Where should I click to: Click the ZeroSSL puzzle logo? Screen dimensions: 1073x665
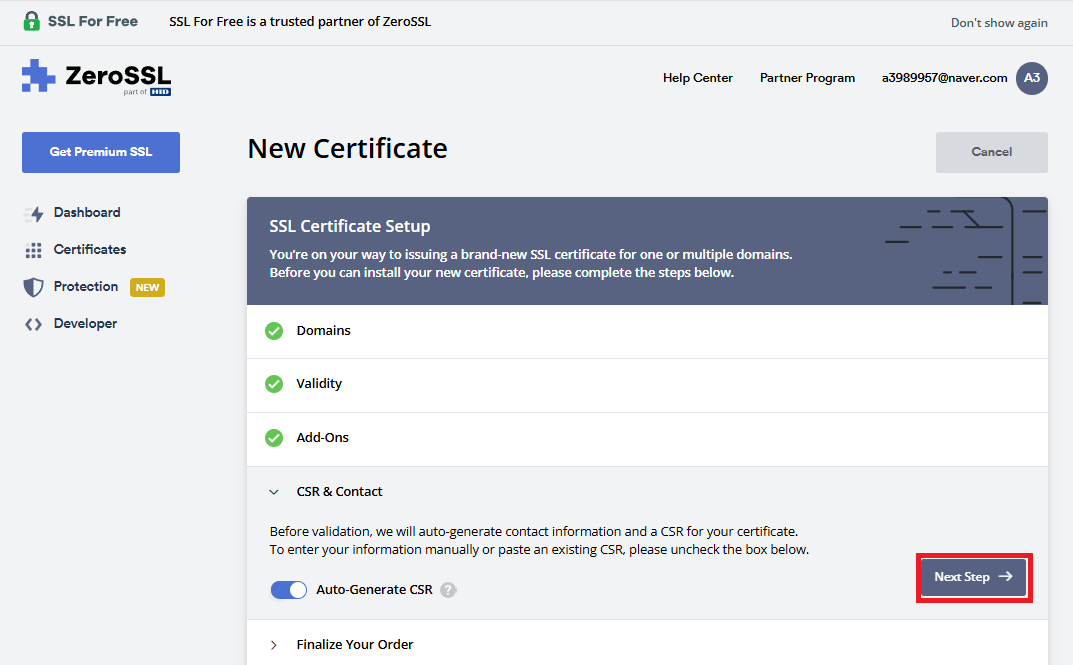[x=38, y=75]
